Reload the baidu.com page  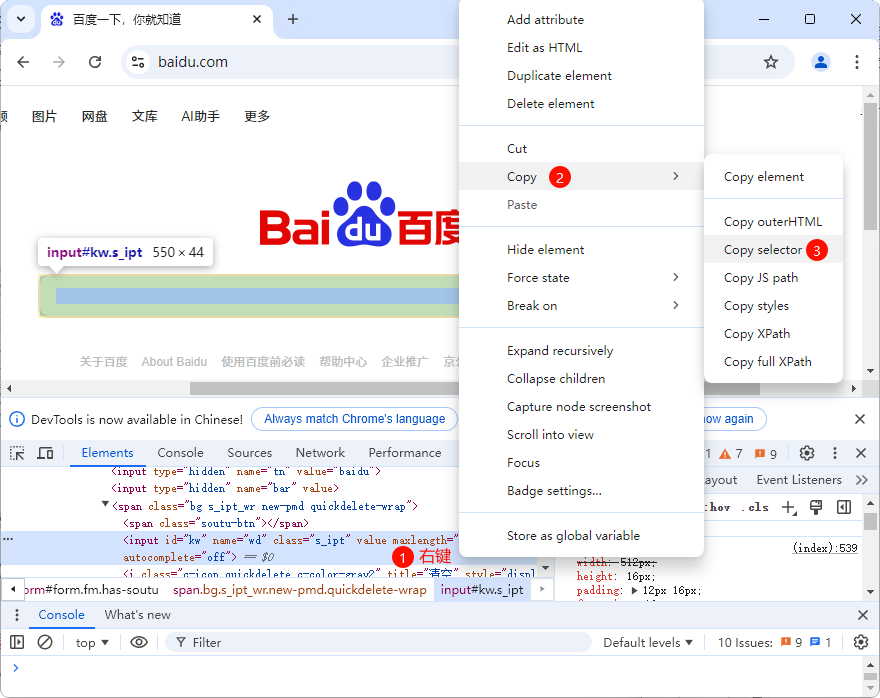95,62
